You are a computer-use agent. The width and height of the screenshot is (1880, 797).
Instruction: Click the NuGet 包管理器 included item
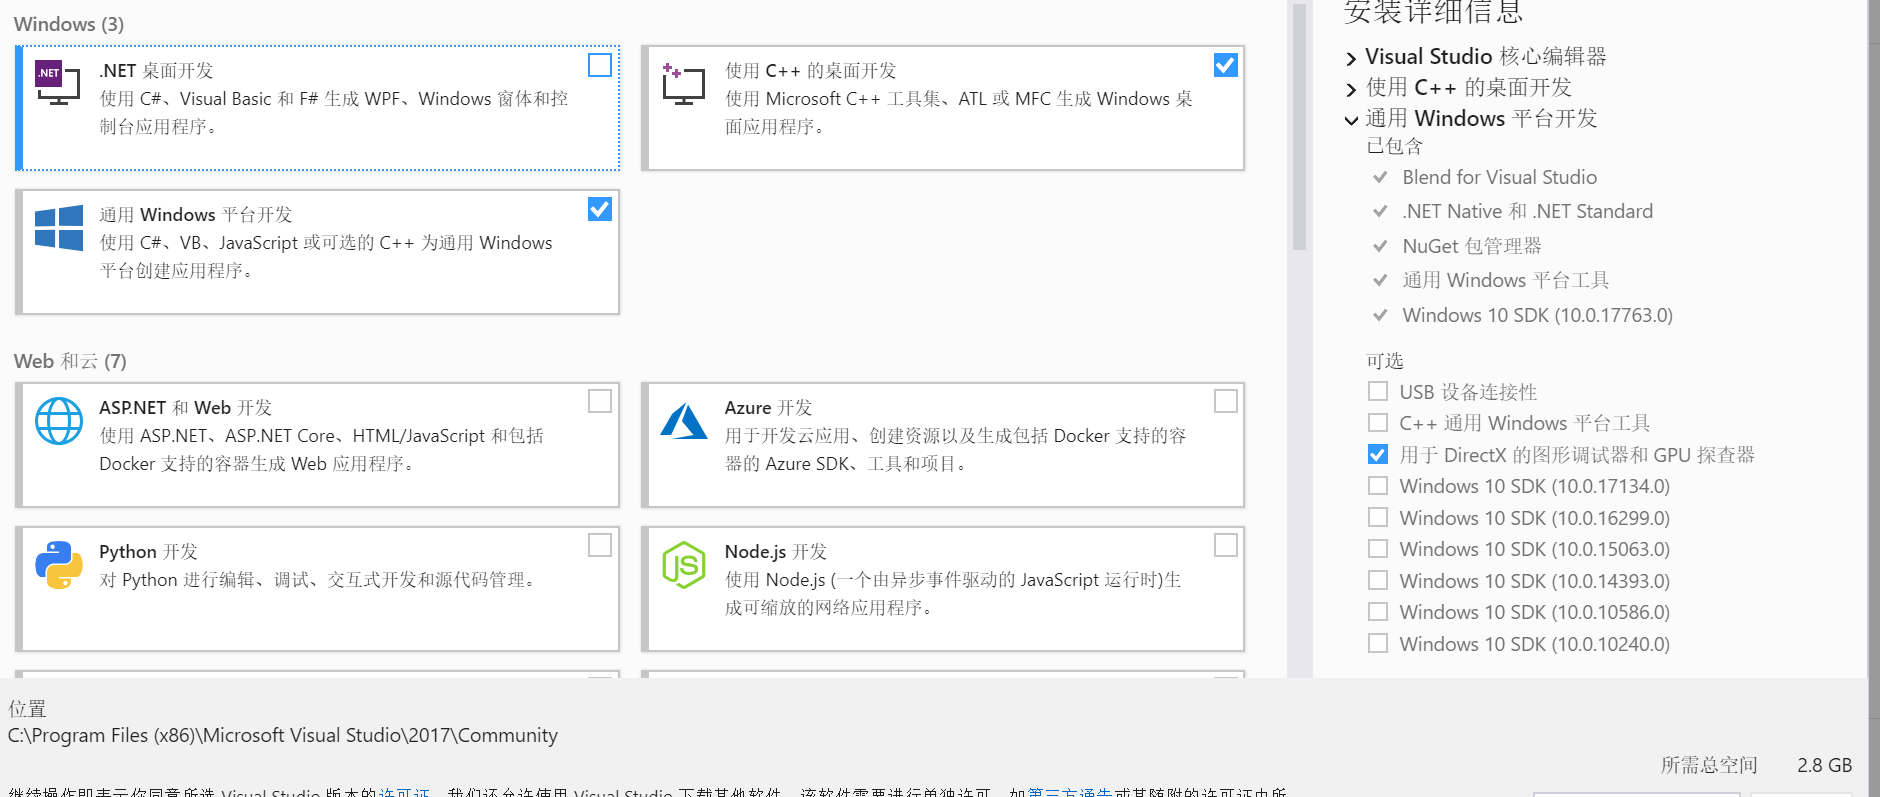tap(1471, 246)
